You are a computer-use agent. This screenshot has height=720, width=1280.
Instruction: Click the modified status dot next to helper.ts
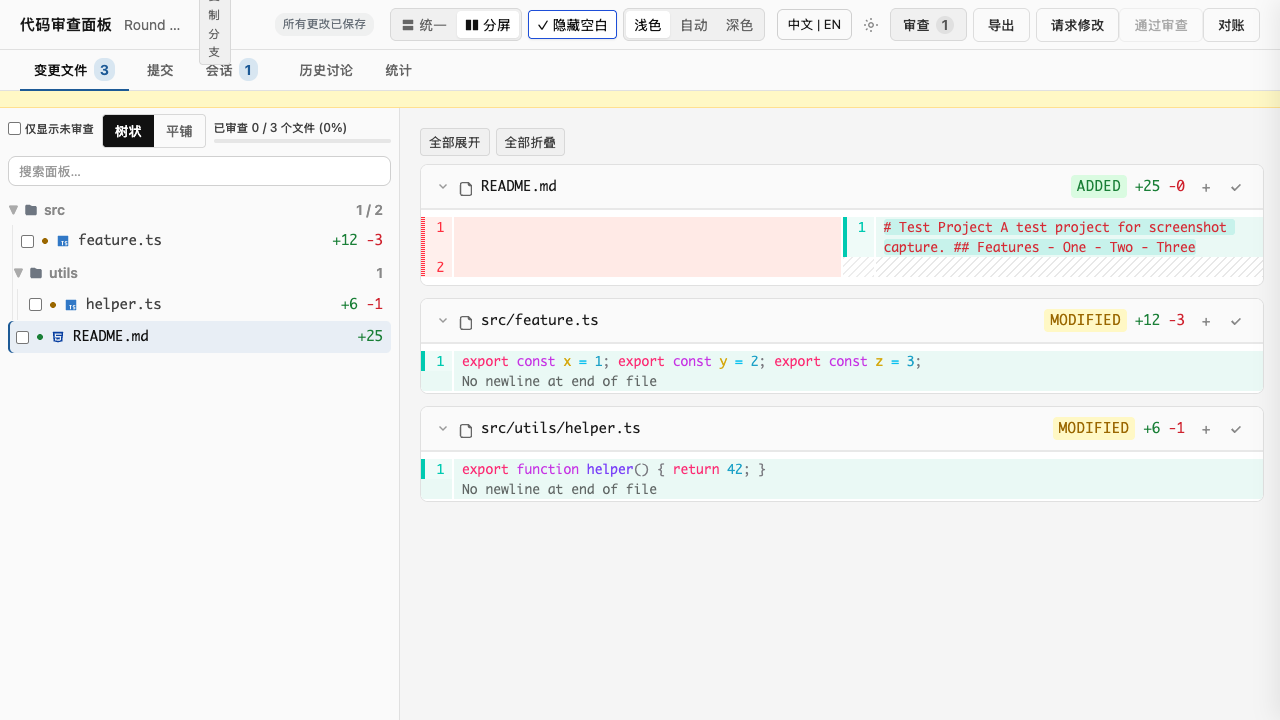[53, 305]
